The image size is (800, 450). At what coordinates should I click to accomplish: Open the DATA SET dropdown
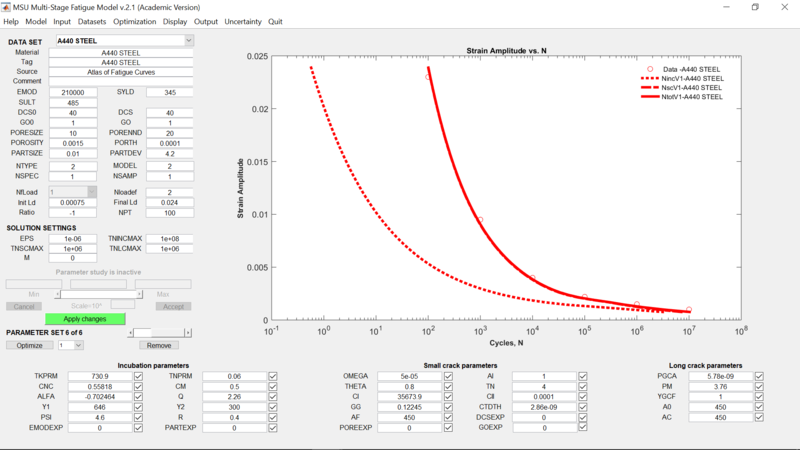[x=188, y=41]
